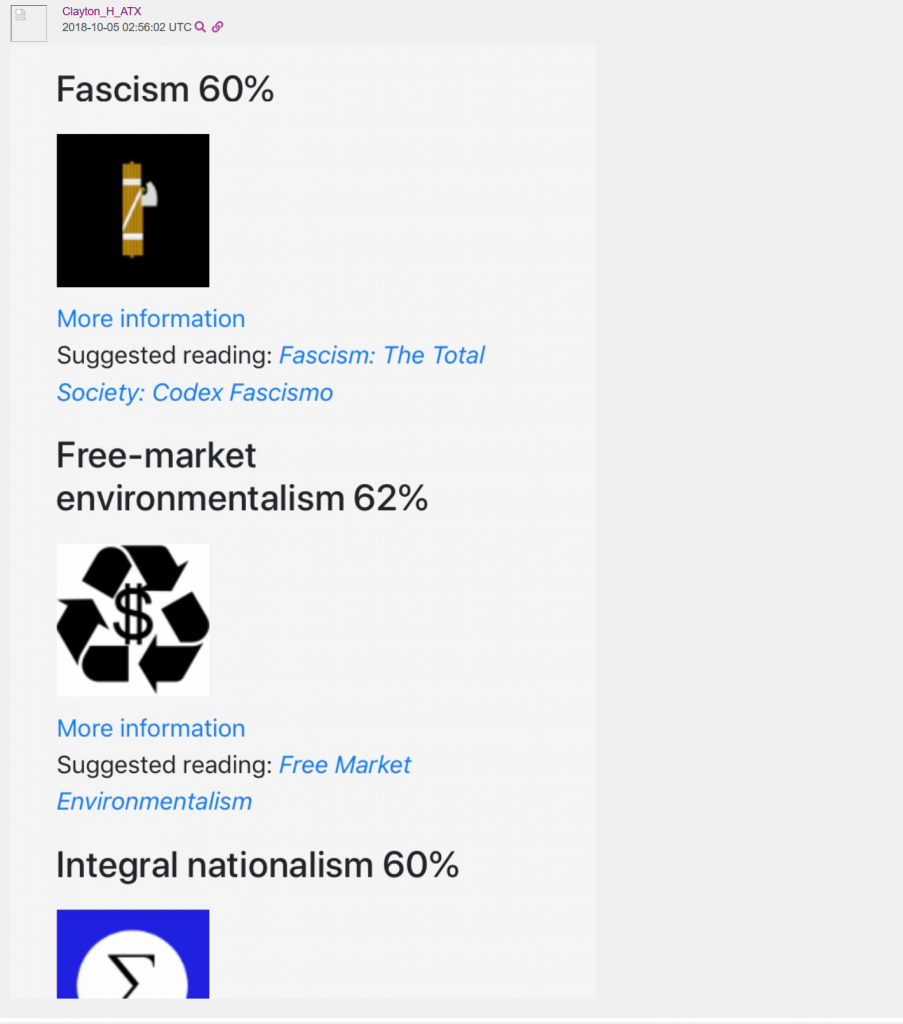
Task: Click the dollar sign inside recycling symbol
Action: coord(133,614)
